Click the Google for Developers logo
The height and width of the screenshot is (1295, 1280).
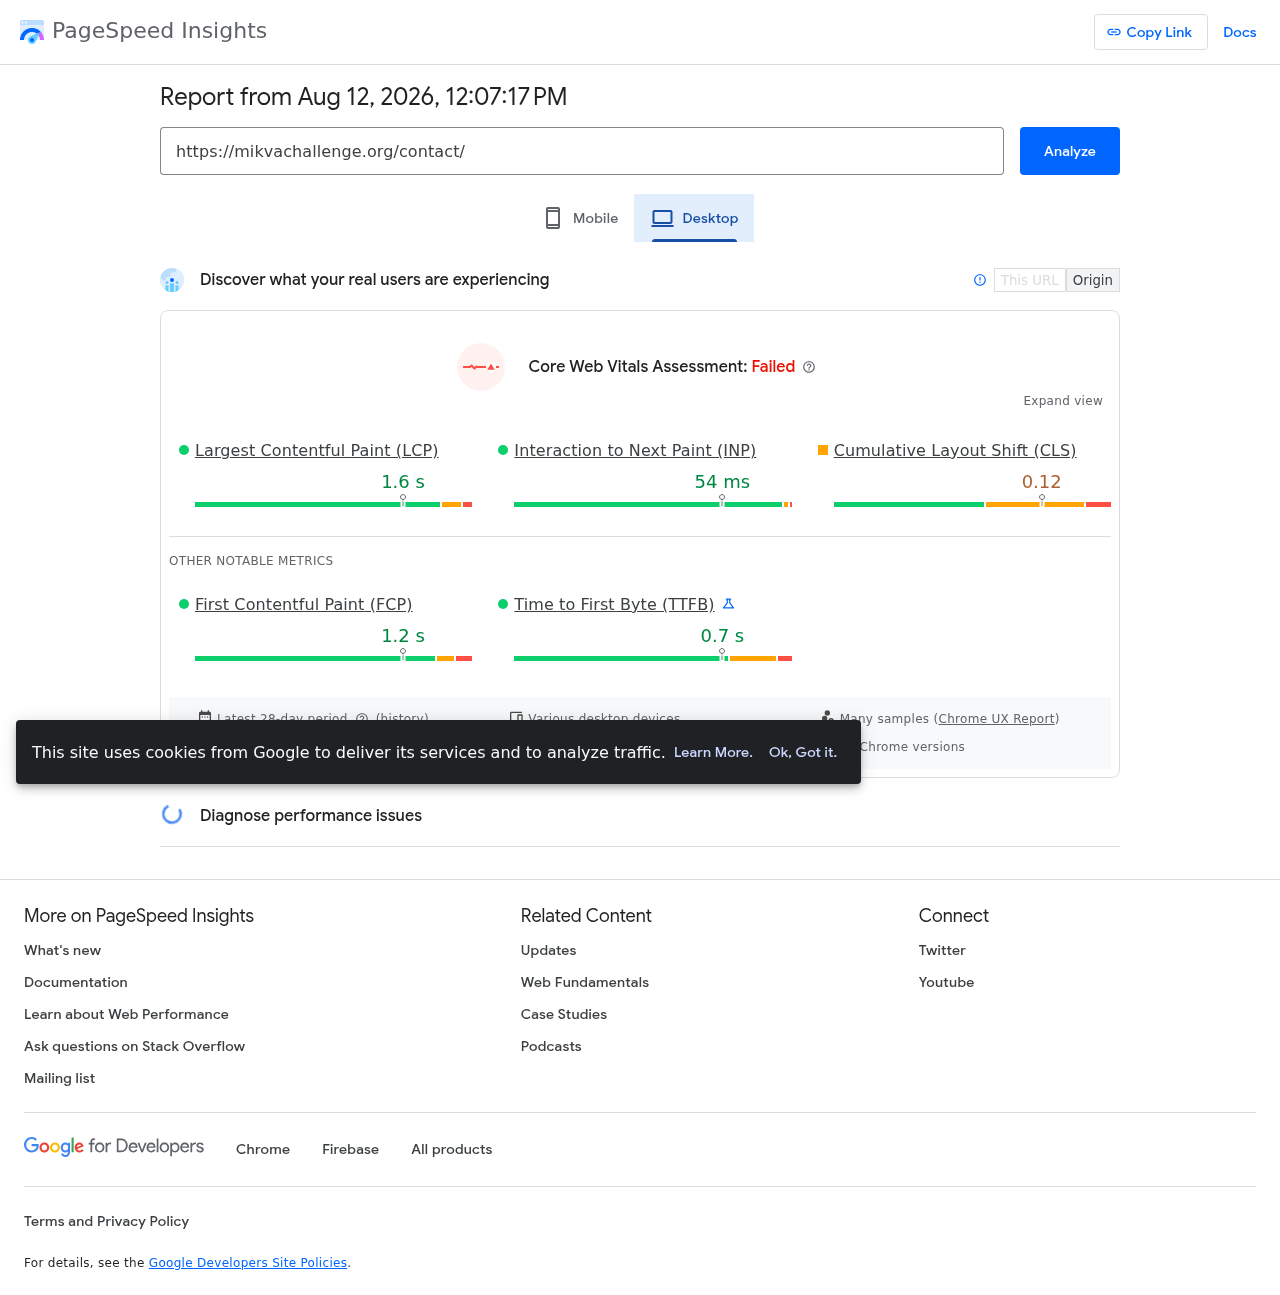coord(114,1147)
